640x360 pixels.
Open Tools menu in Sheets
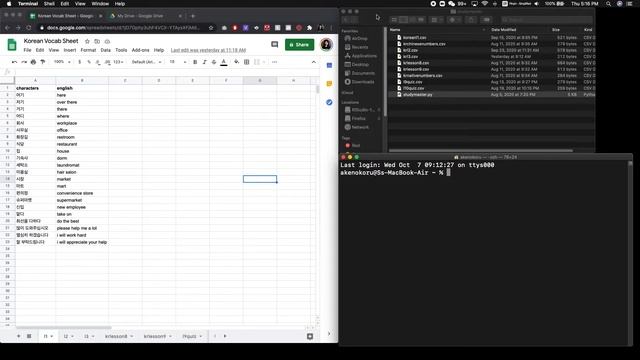coord(121,50)
